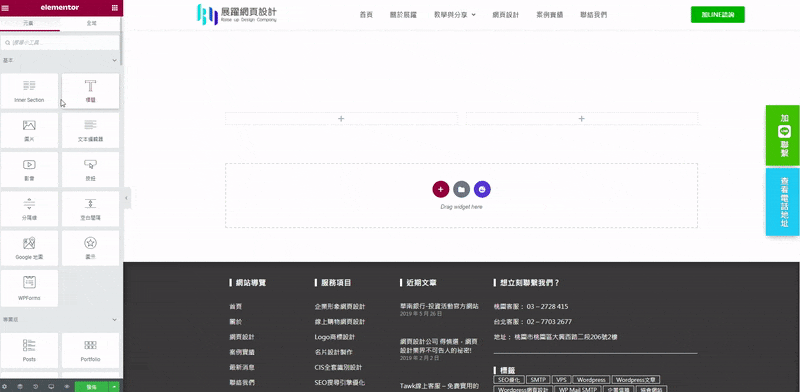Click the green 加LINE諮詢 button

click(x=717, y=15)
